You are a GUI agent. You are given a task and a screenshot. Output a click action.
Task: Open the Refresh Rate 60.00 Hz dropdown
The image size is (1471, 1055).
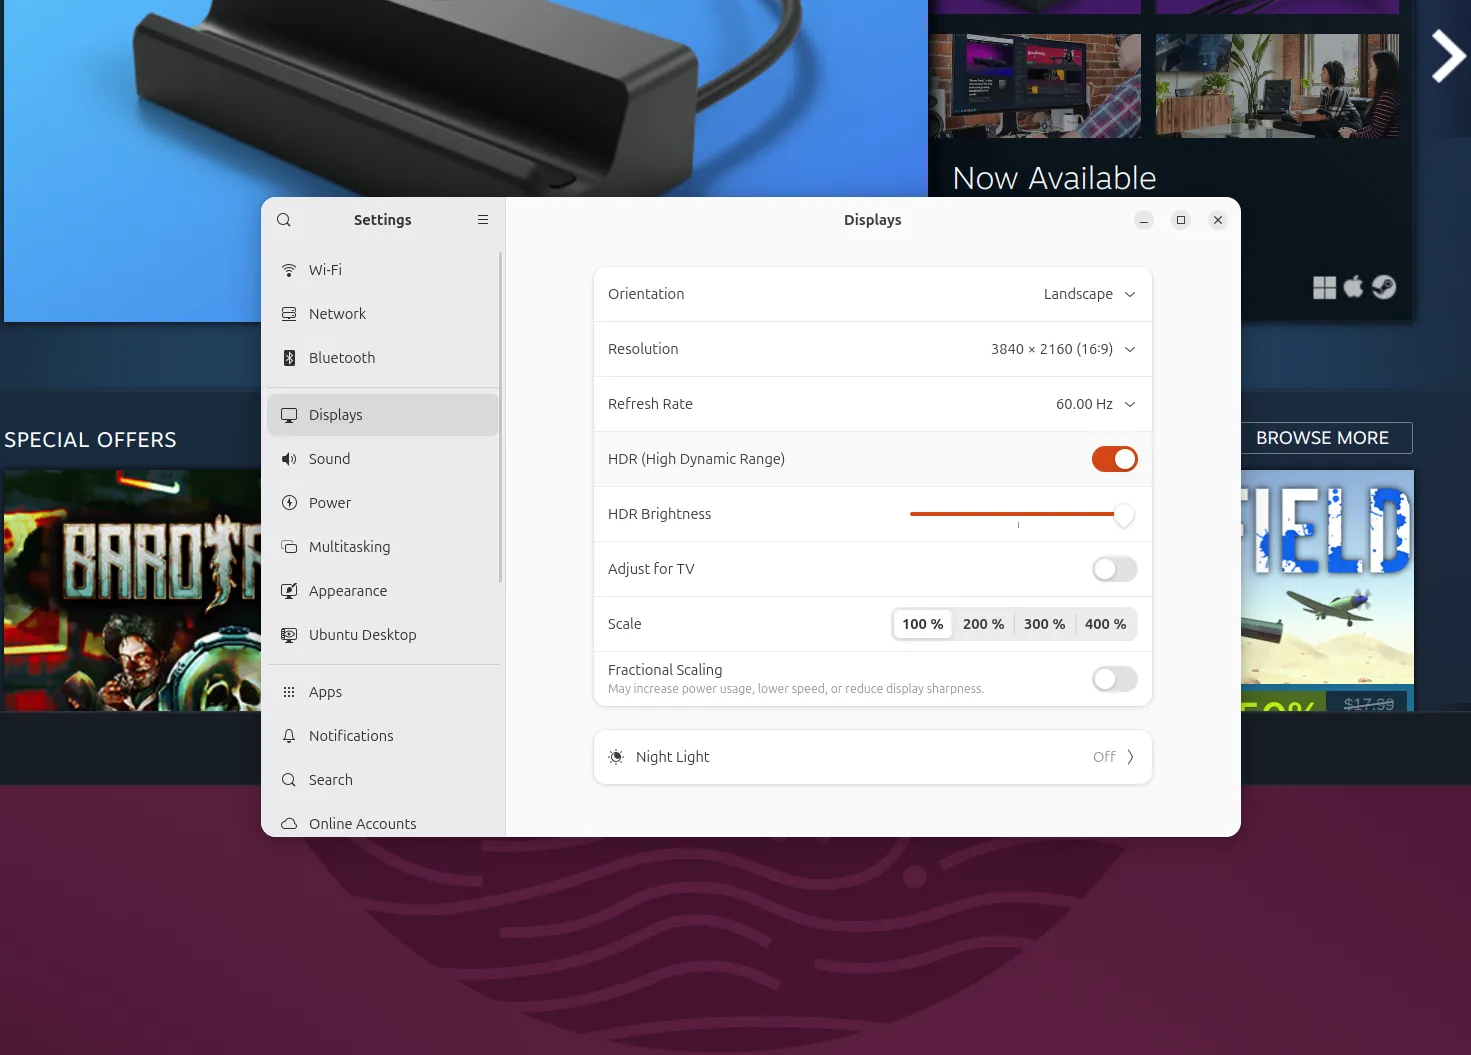click(1095, 404)
